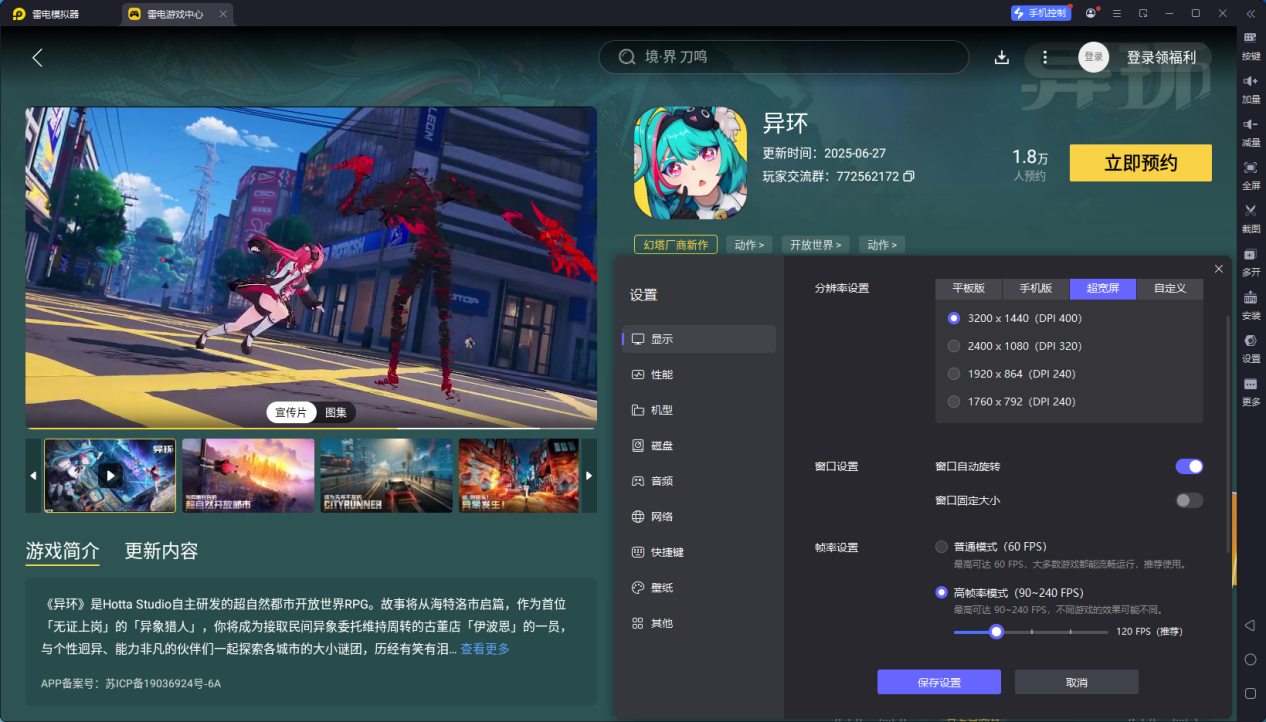Open 网络 settings category

[699, 517]
